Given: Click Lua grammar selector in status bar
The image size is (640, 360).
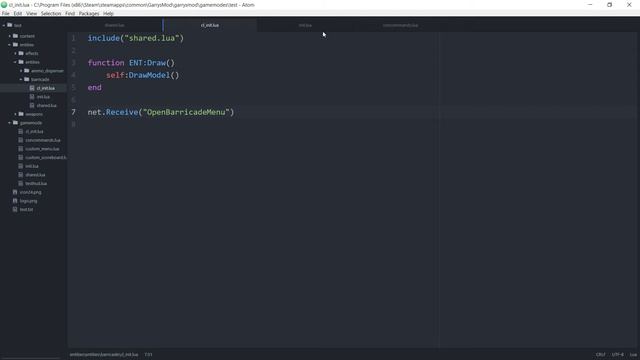Looking at the screenshot, I should tap(633, 355).
